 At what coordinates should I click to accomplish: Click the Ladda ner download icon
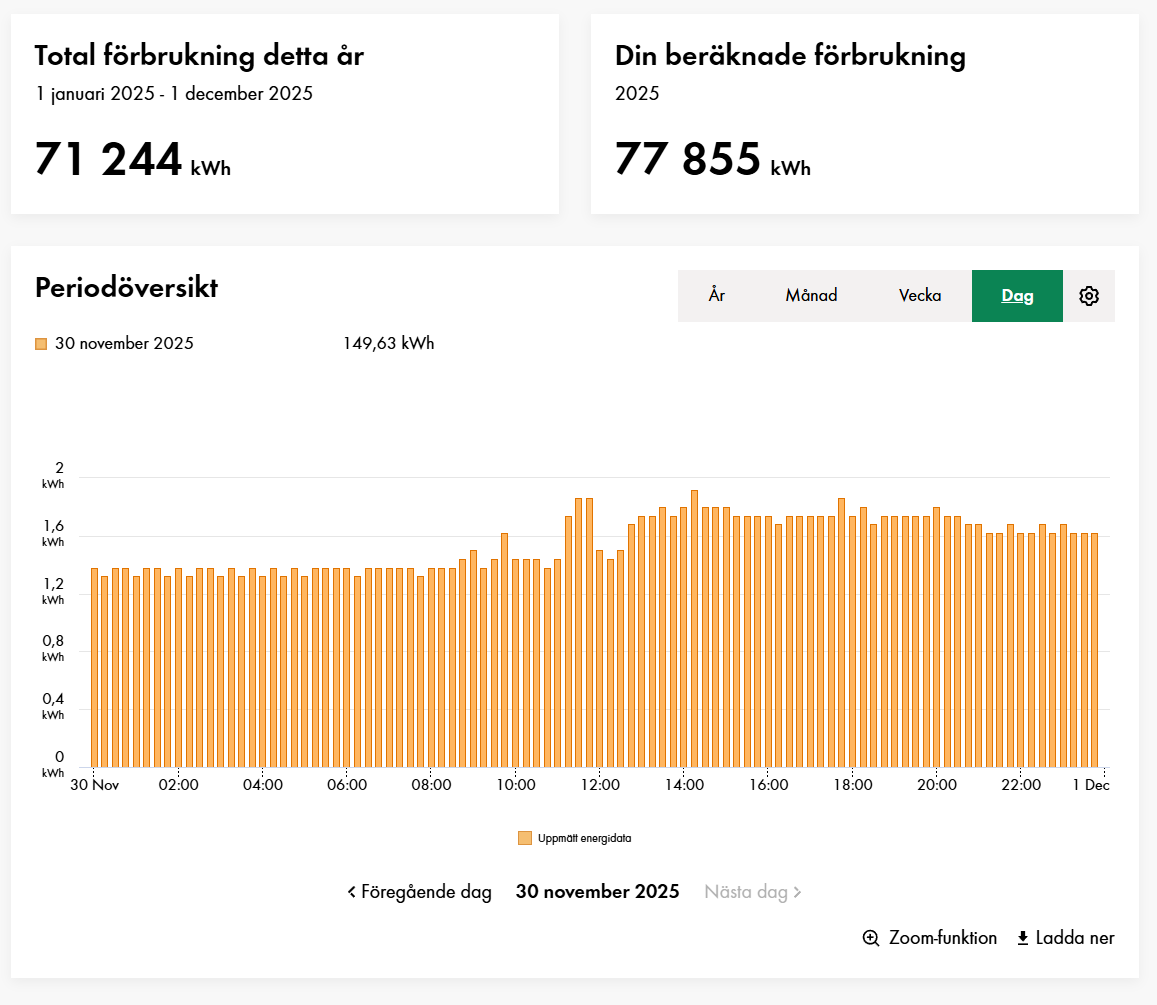[1022, 938]
